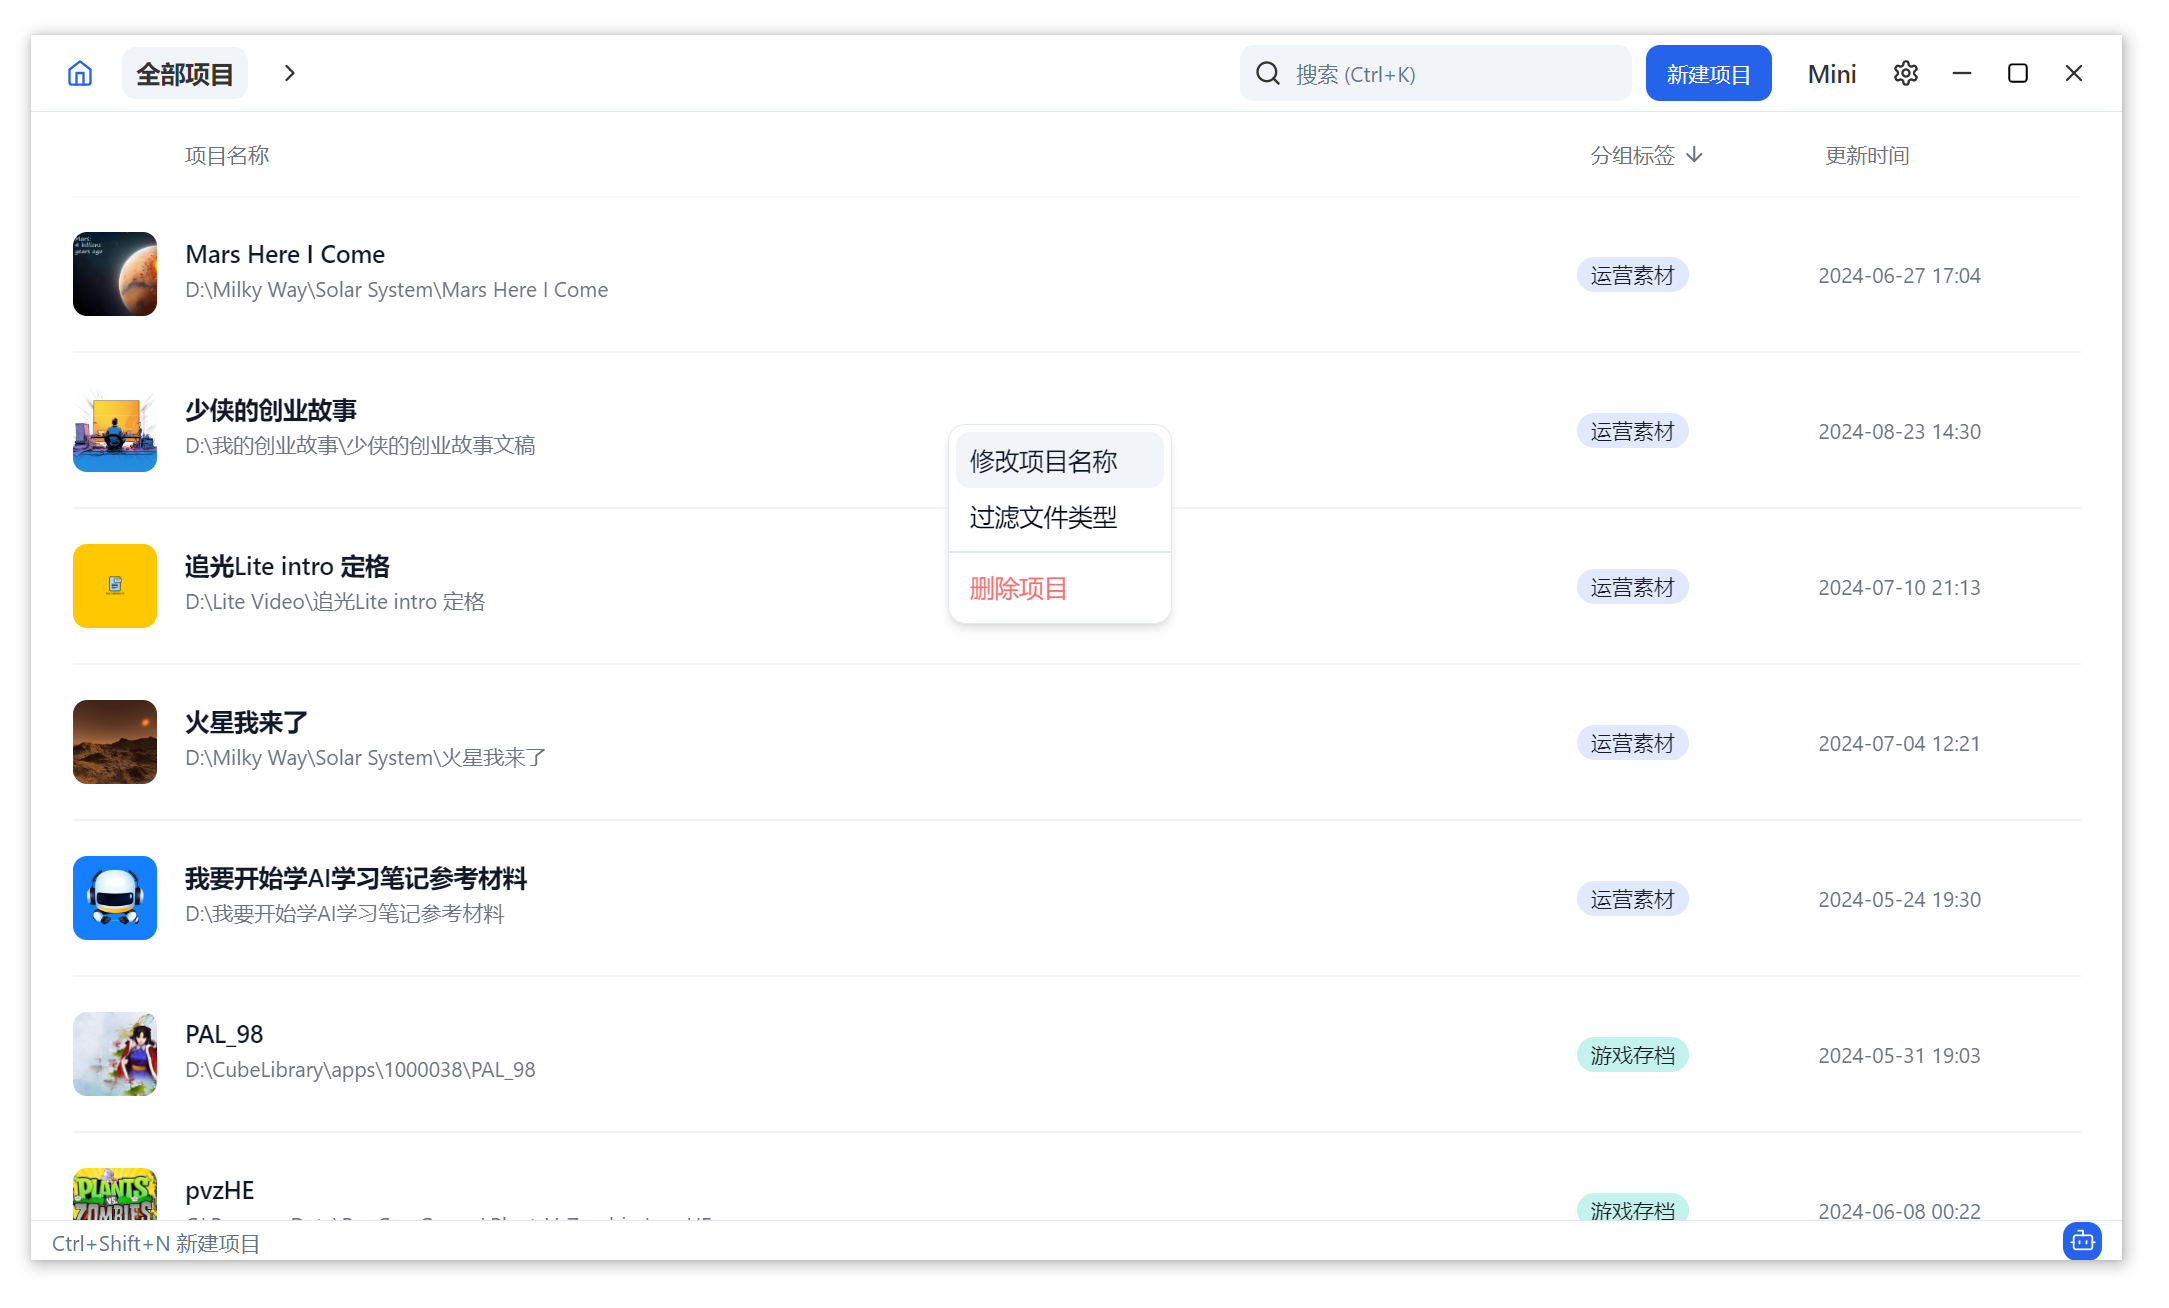The height and width of the screenshot is (1308, 2169).
Task: Open the 全部项目 breadcrumb
Action: pos(185,73)
